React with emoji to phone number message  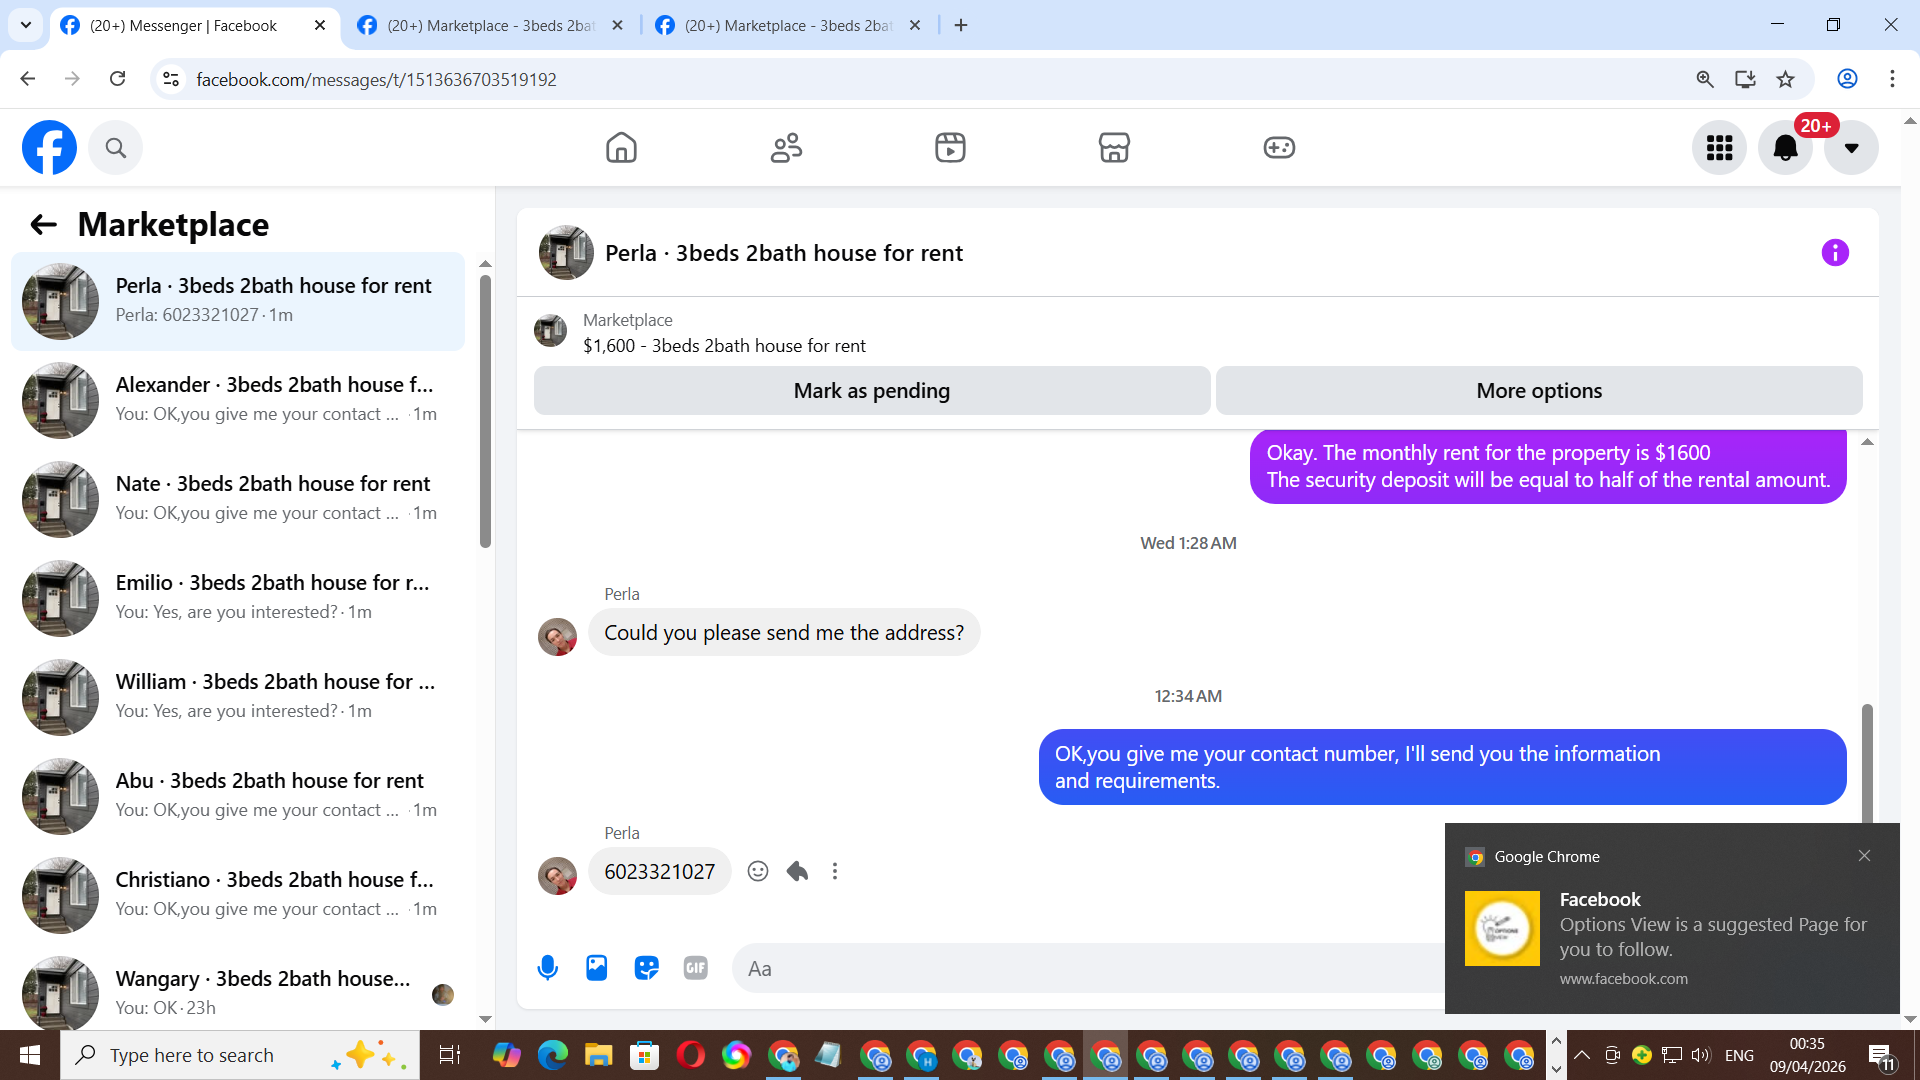pyautogui.click(x=758, y=871)
